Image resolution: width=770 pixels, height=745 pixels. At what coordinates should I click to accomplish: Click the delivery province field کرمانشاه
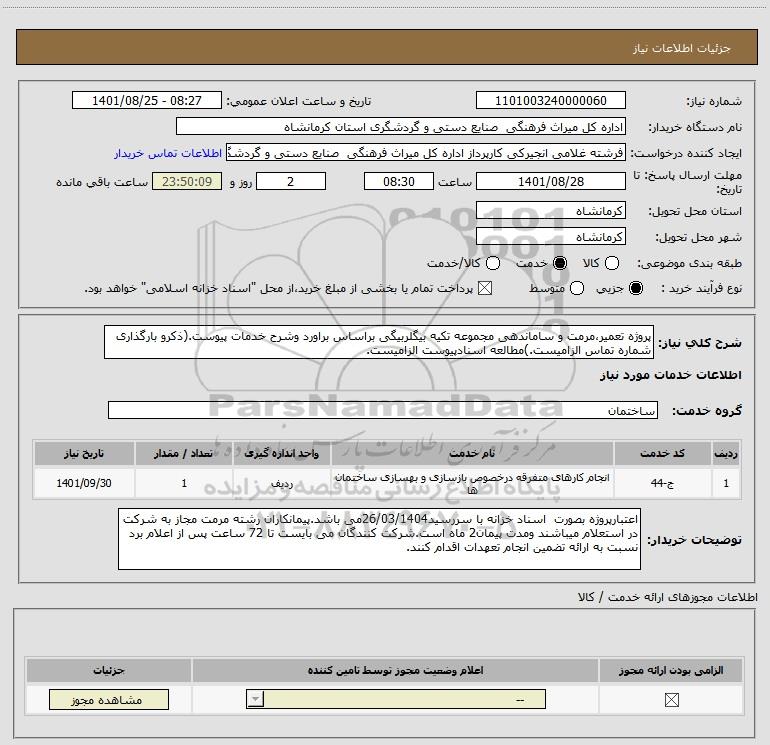click(x=550, y=211)
